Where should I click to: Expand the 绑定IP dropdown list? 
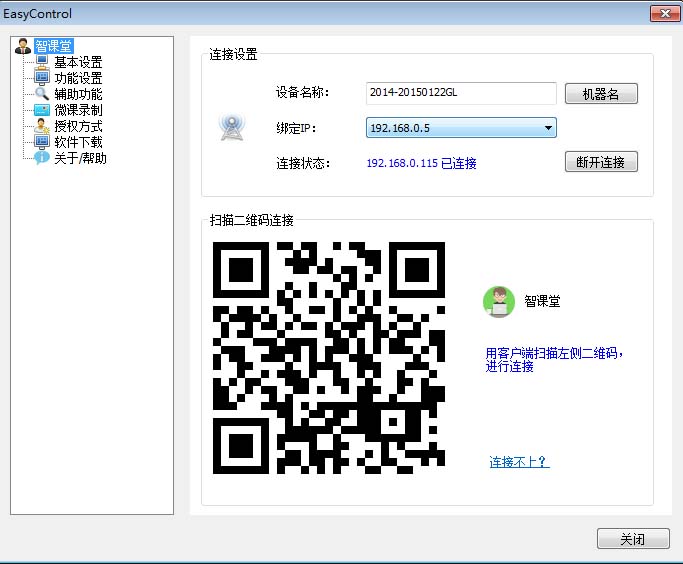point(548,128)
